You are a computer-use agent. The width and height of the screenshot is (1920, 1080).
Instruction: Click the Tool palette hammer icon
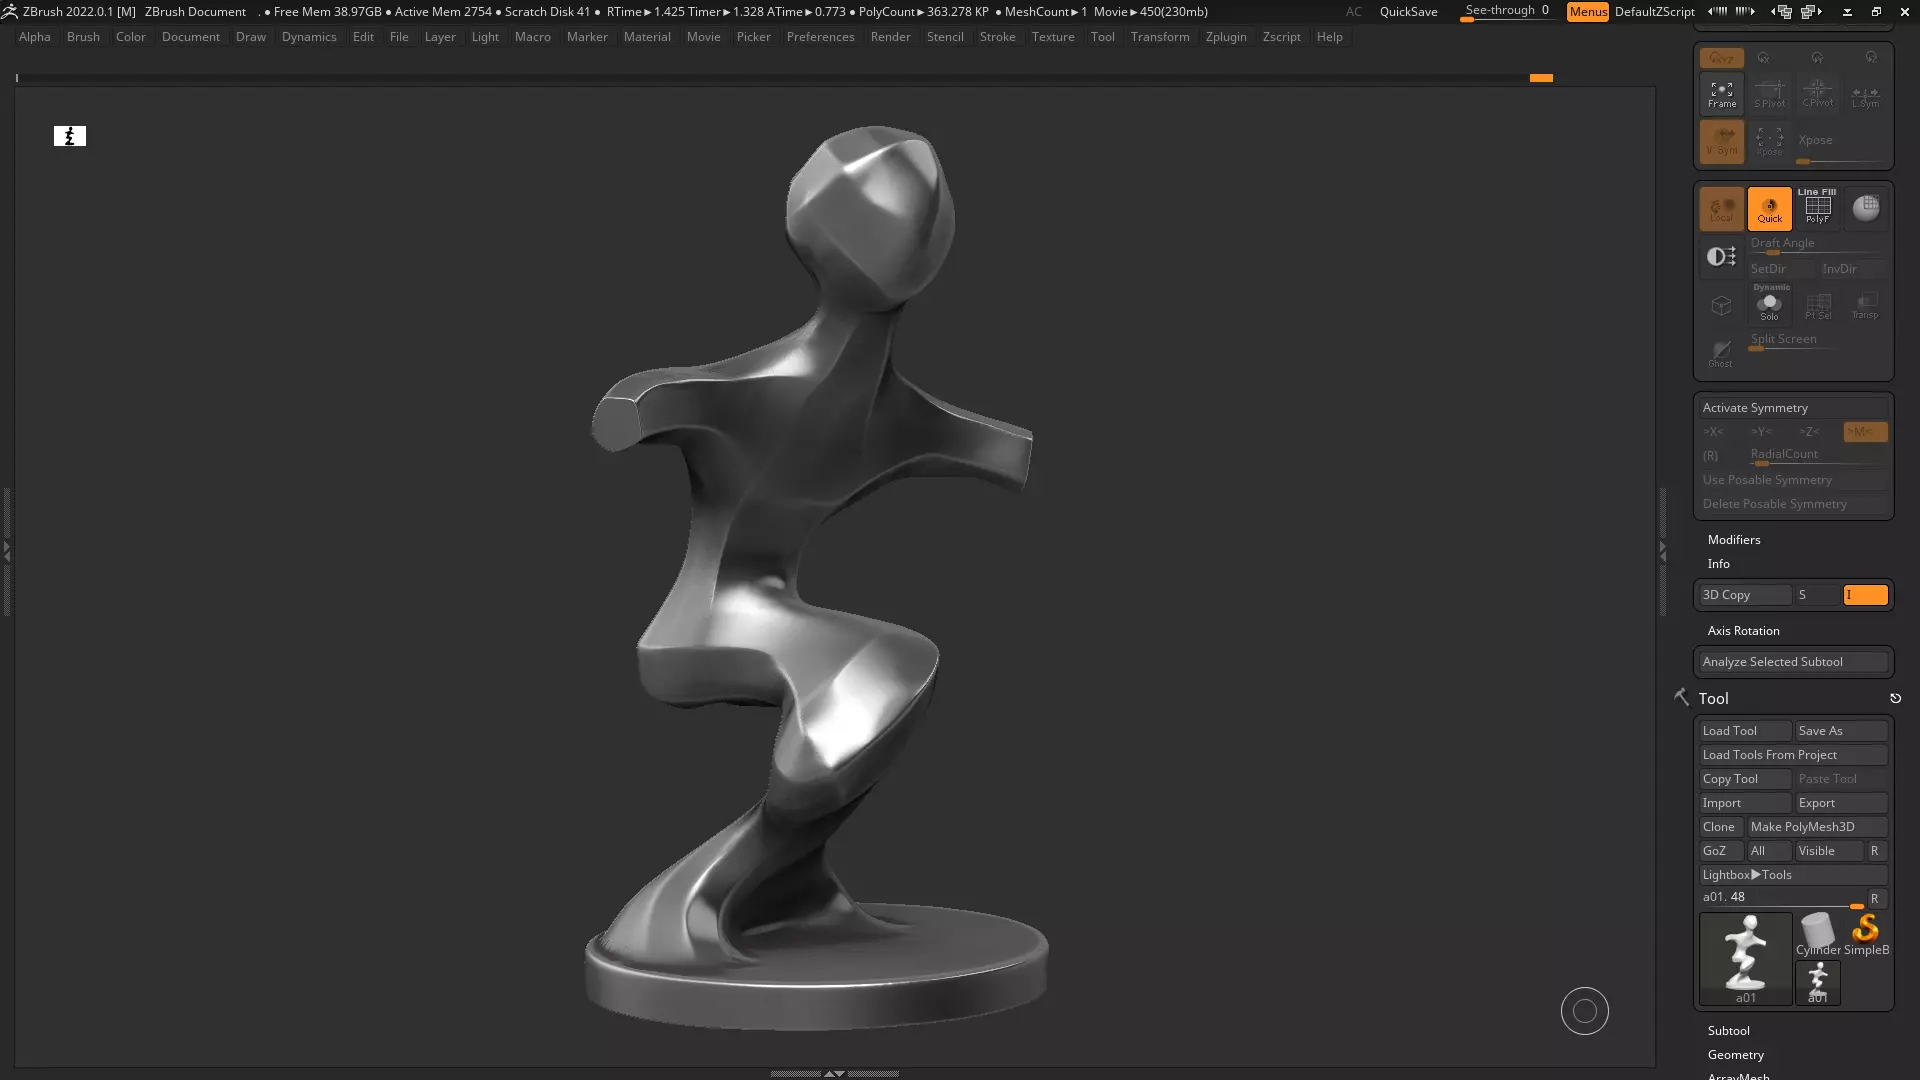tap(1681, 697)
